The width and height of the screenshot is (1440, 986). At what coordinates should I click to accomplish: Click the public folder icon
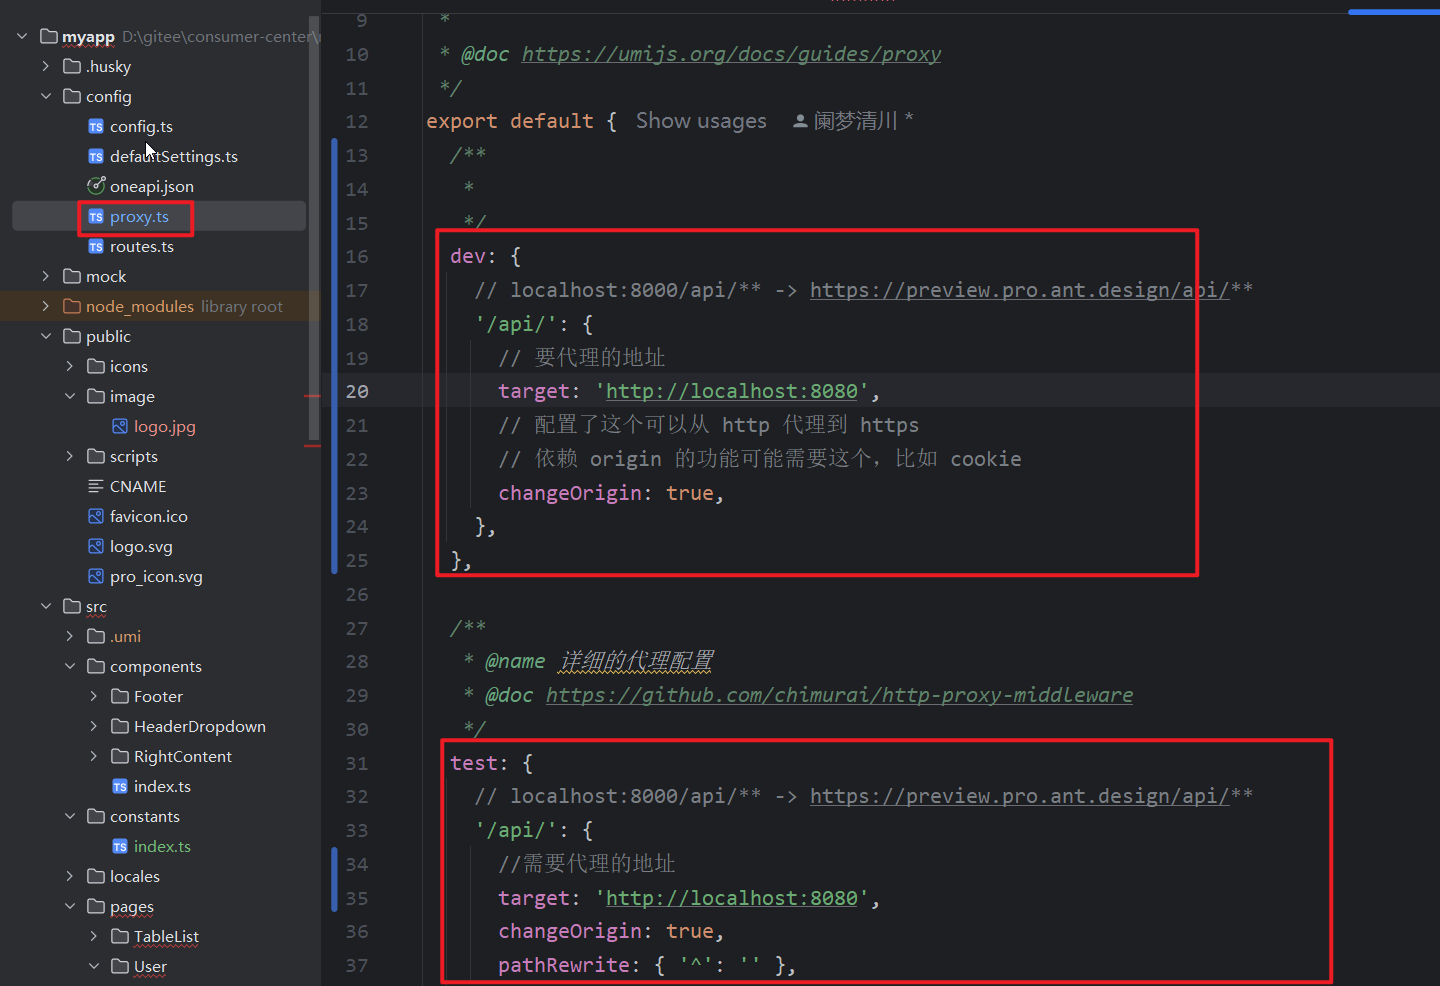(x=72, y=337)
